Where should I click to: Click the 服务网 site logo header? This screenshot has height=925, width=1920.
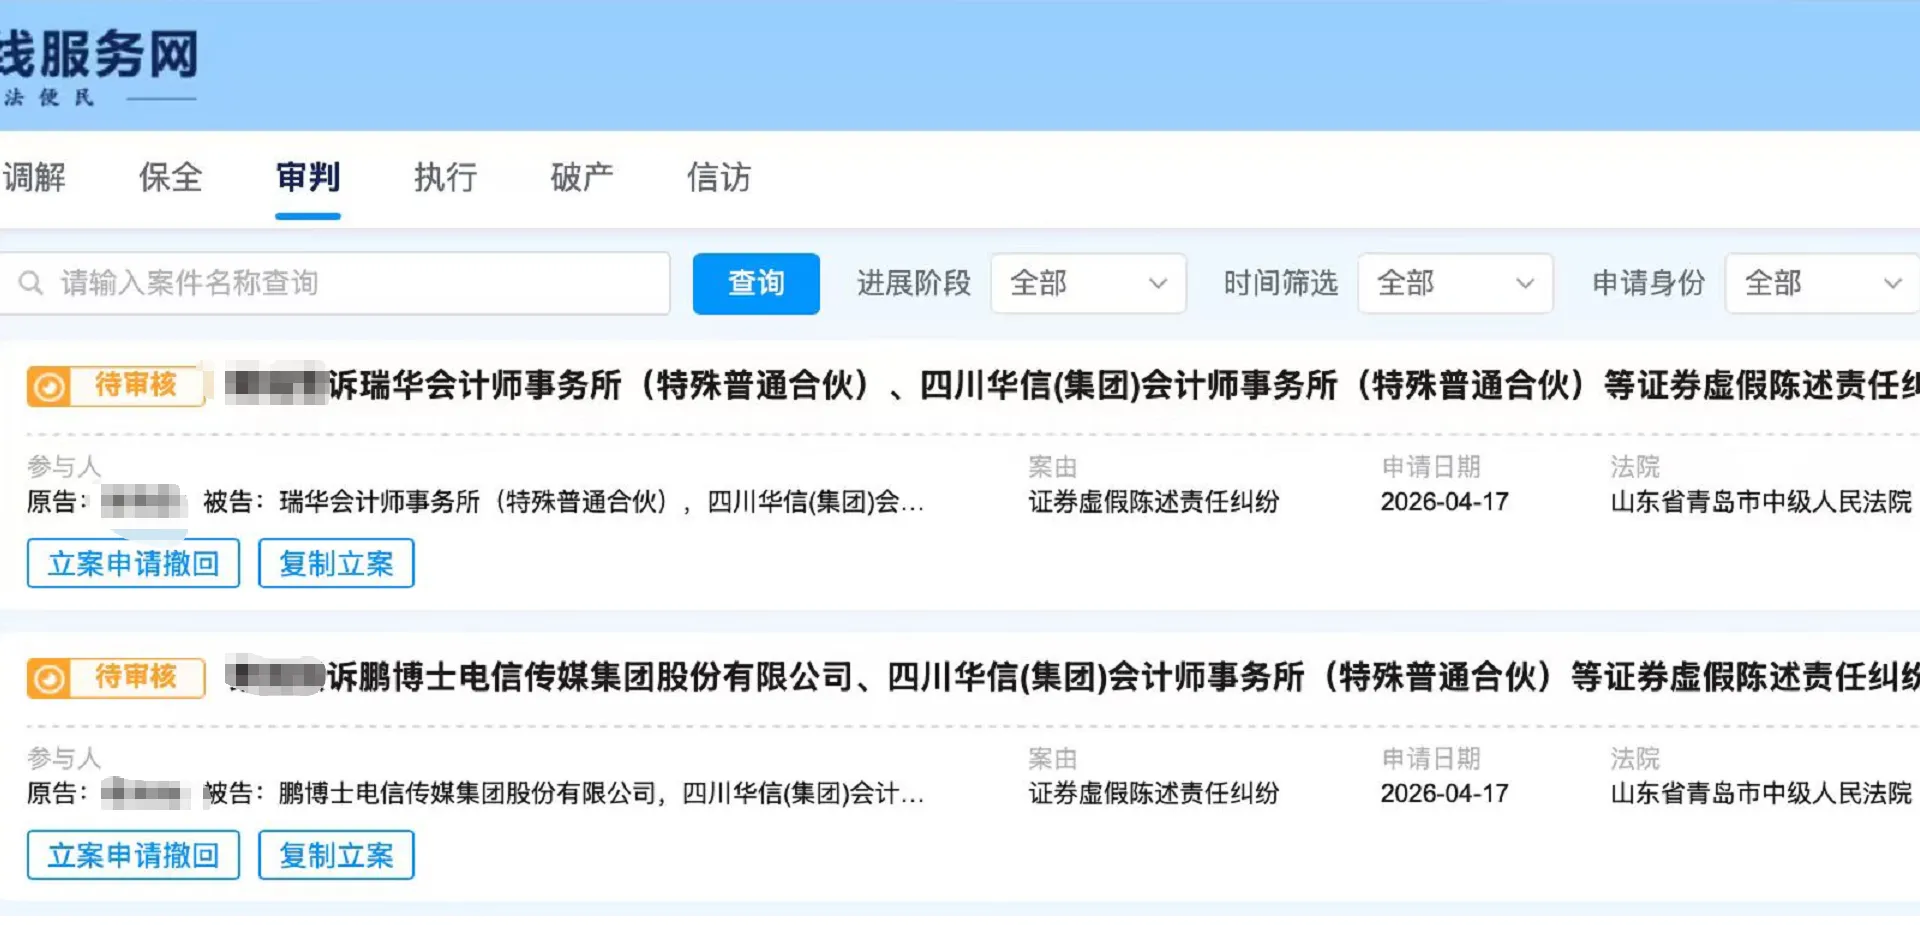(x=99, y=66)
